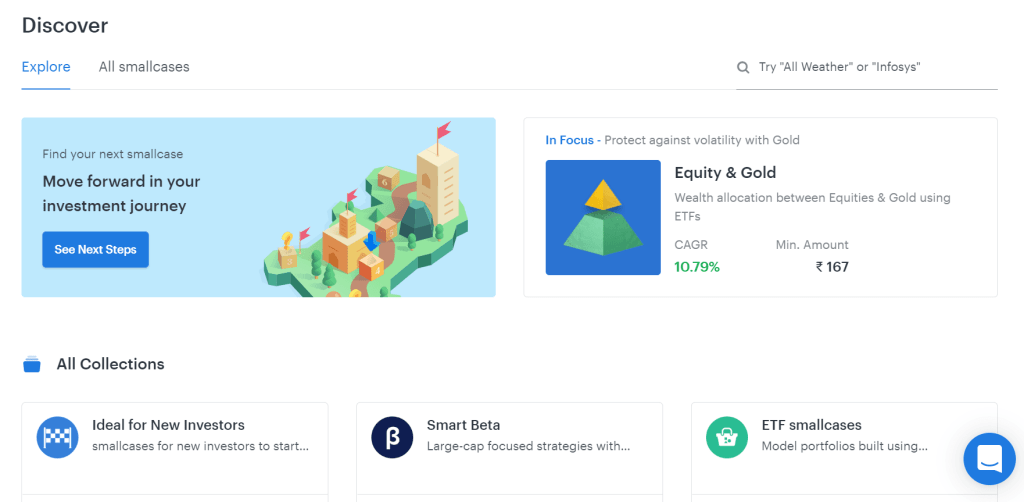
Task: Open the Equity & Gold pyramid thumbnail
Action: click(x=603, y=217)
